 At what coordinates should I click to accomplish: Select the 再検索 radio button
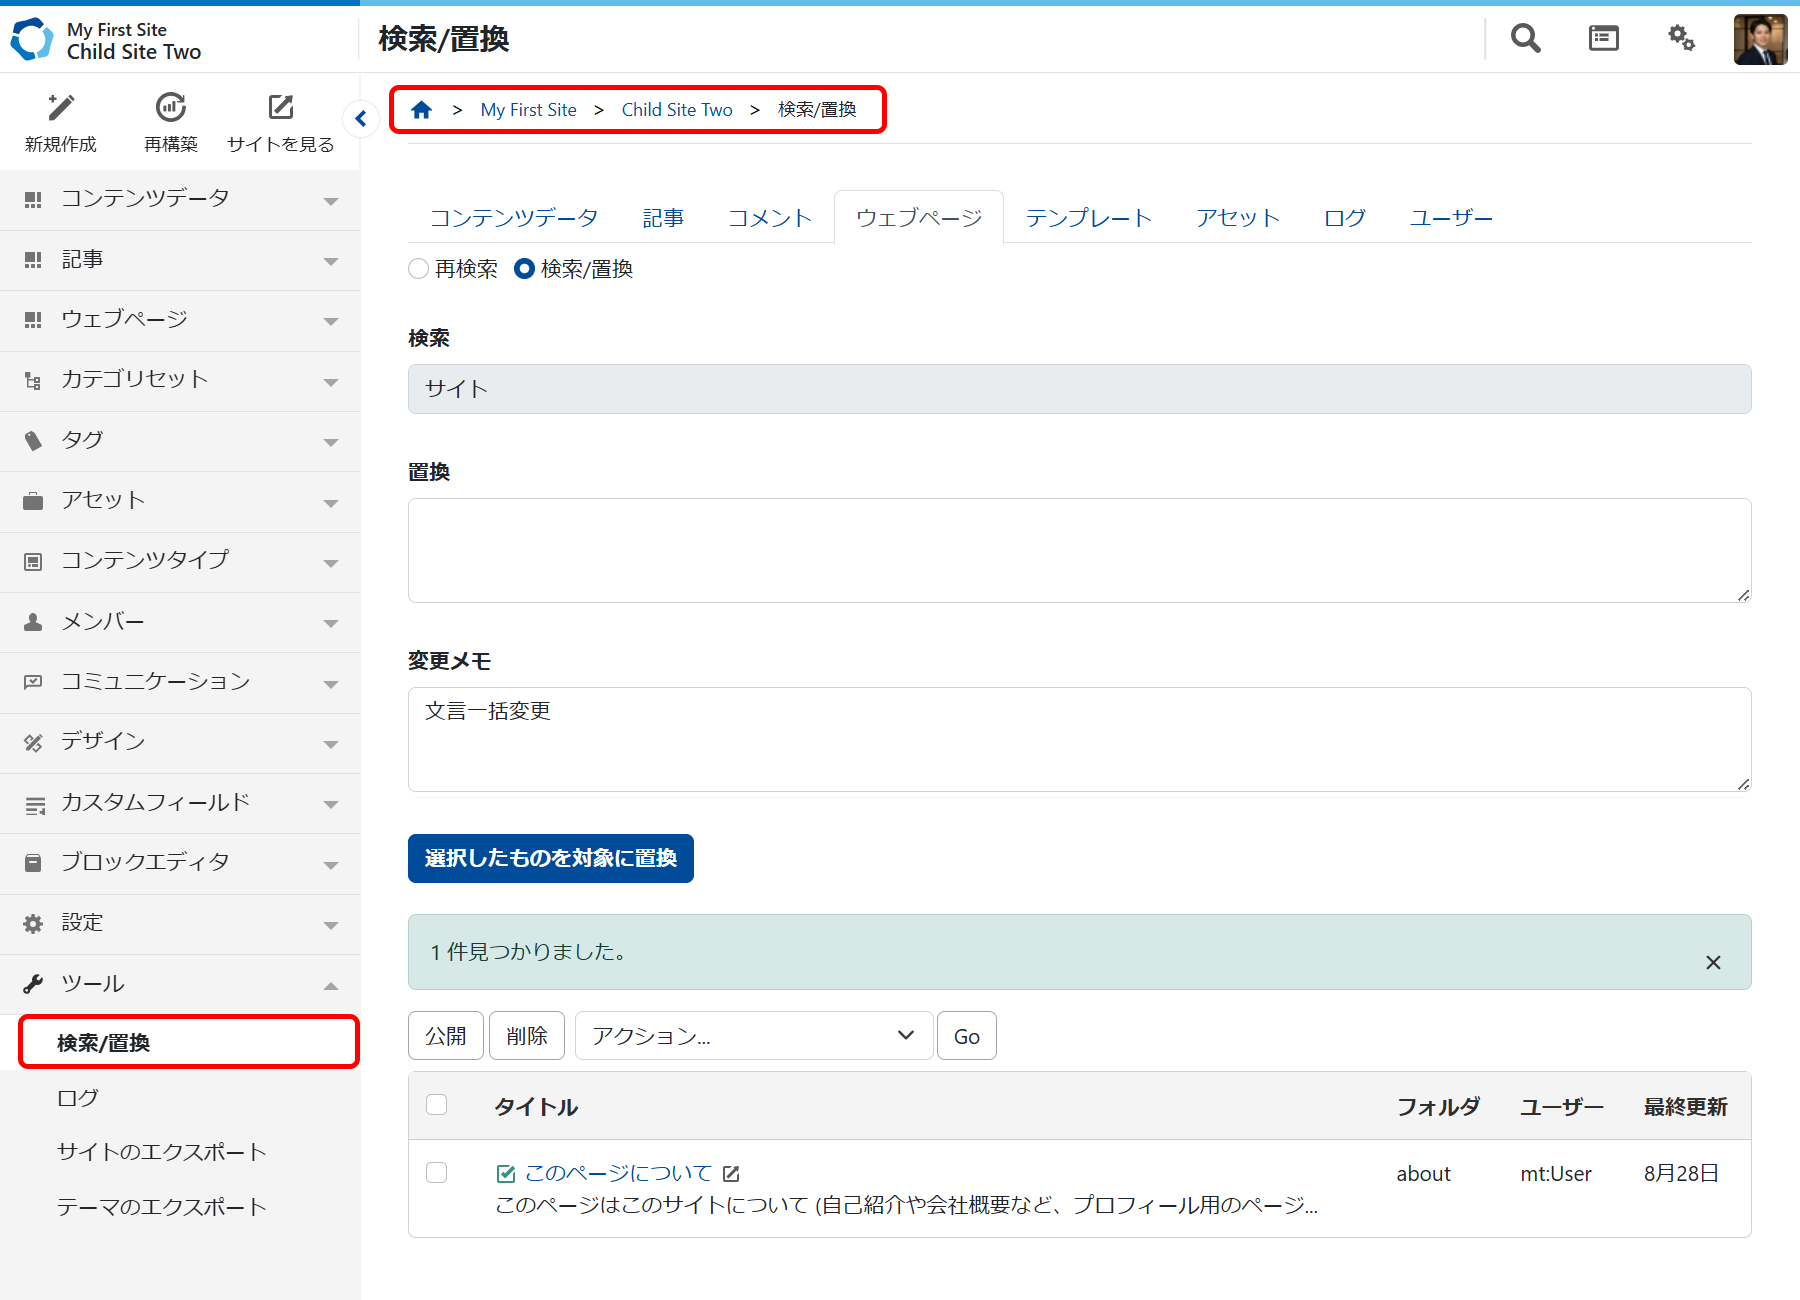pos(419,269)
